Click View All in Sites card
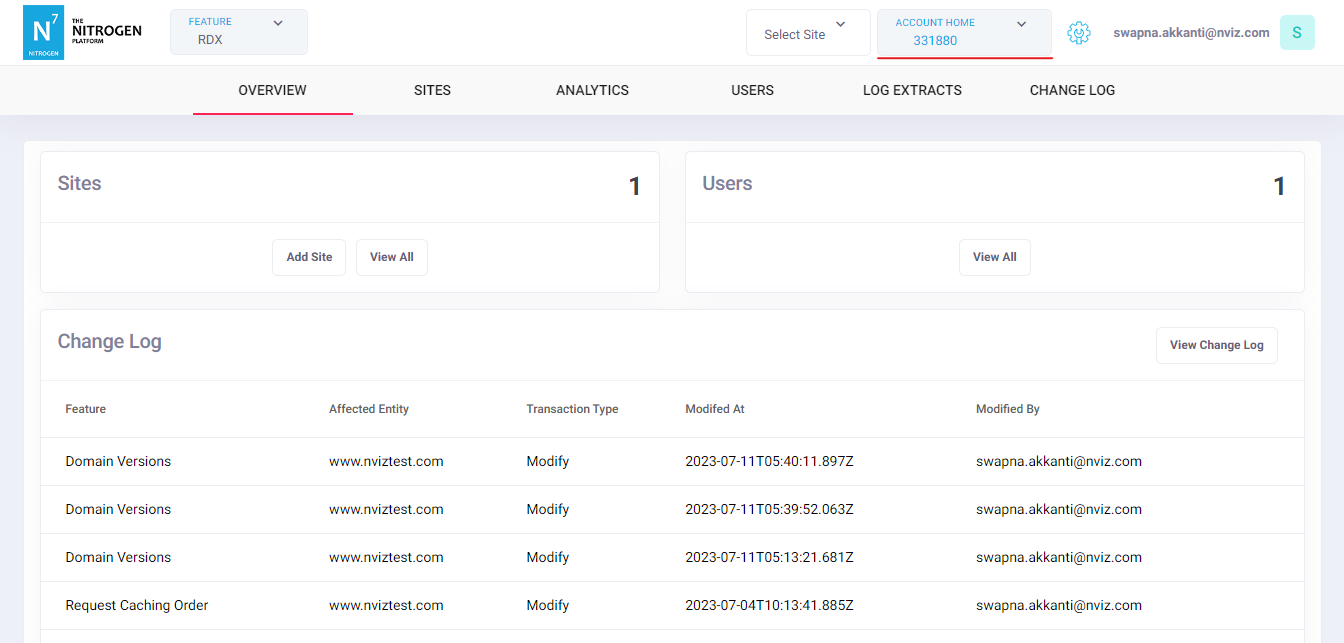The width and height of the screenshot is (1344, 643). [x=391, y=257]
